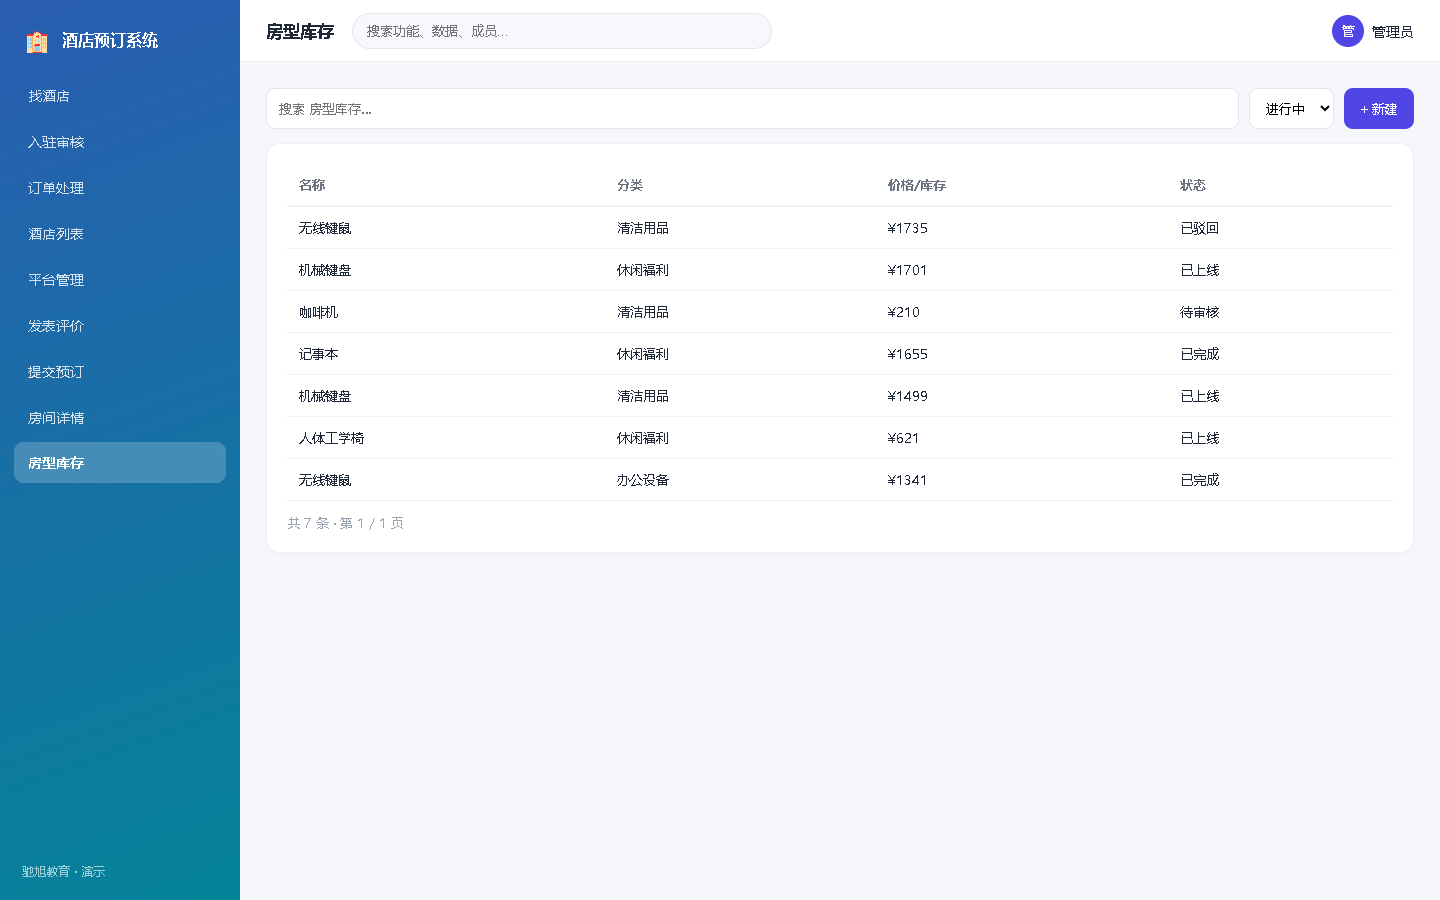Click the 名称 column header
This screenshot has height=900, width=1440.
pyautogui.click(x=312, y=185)
